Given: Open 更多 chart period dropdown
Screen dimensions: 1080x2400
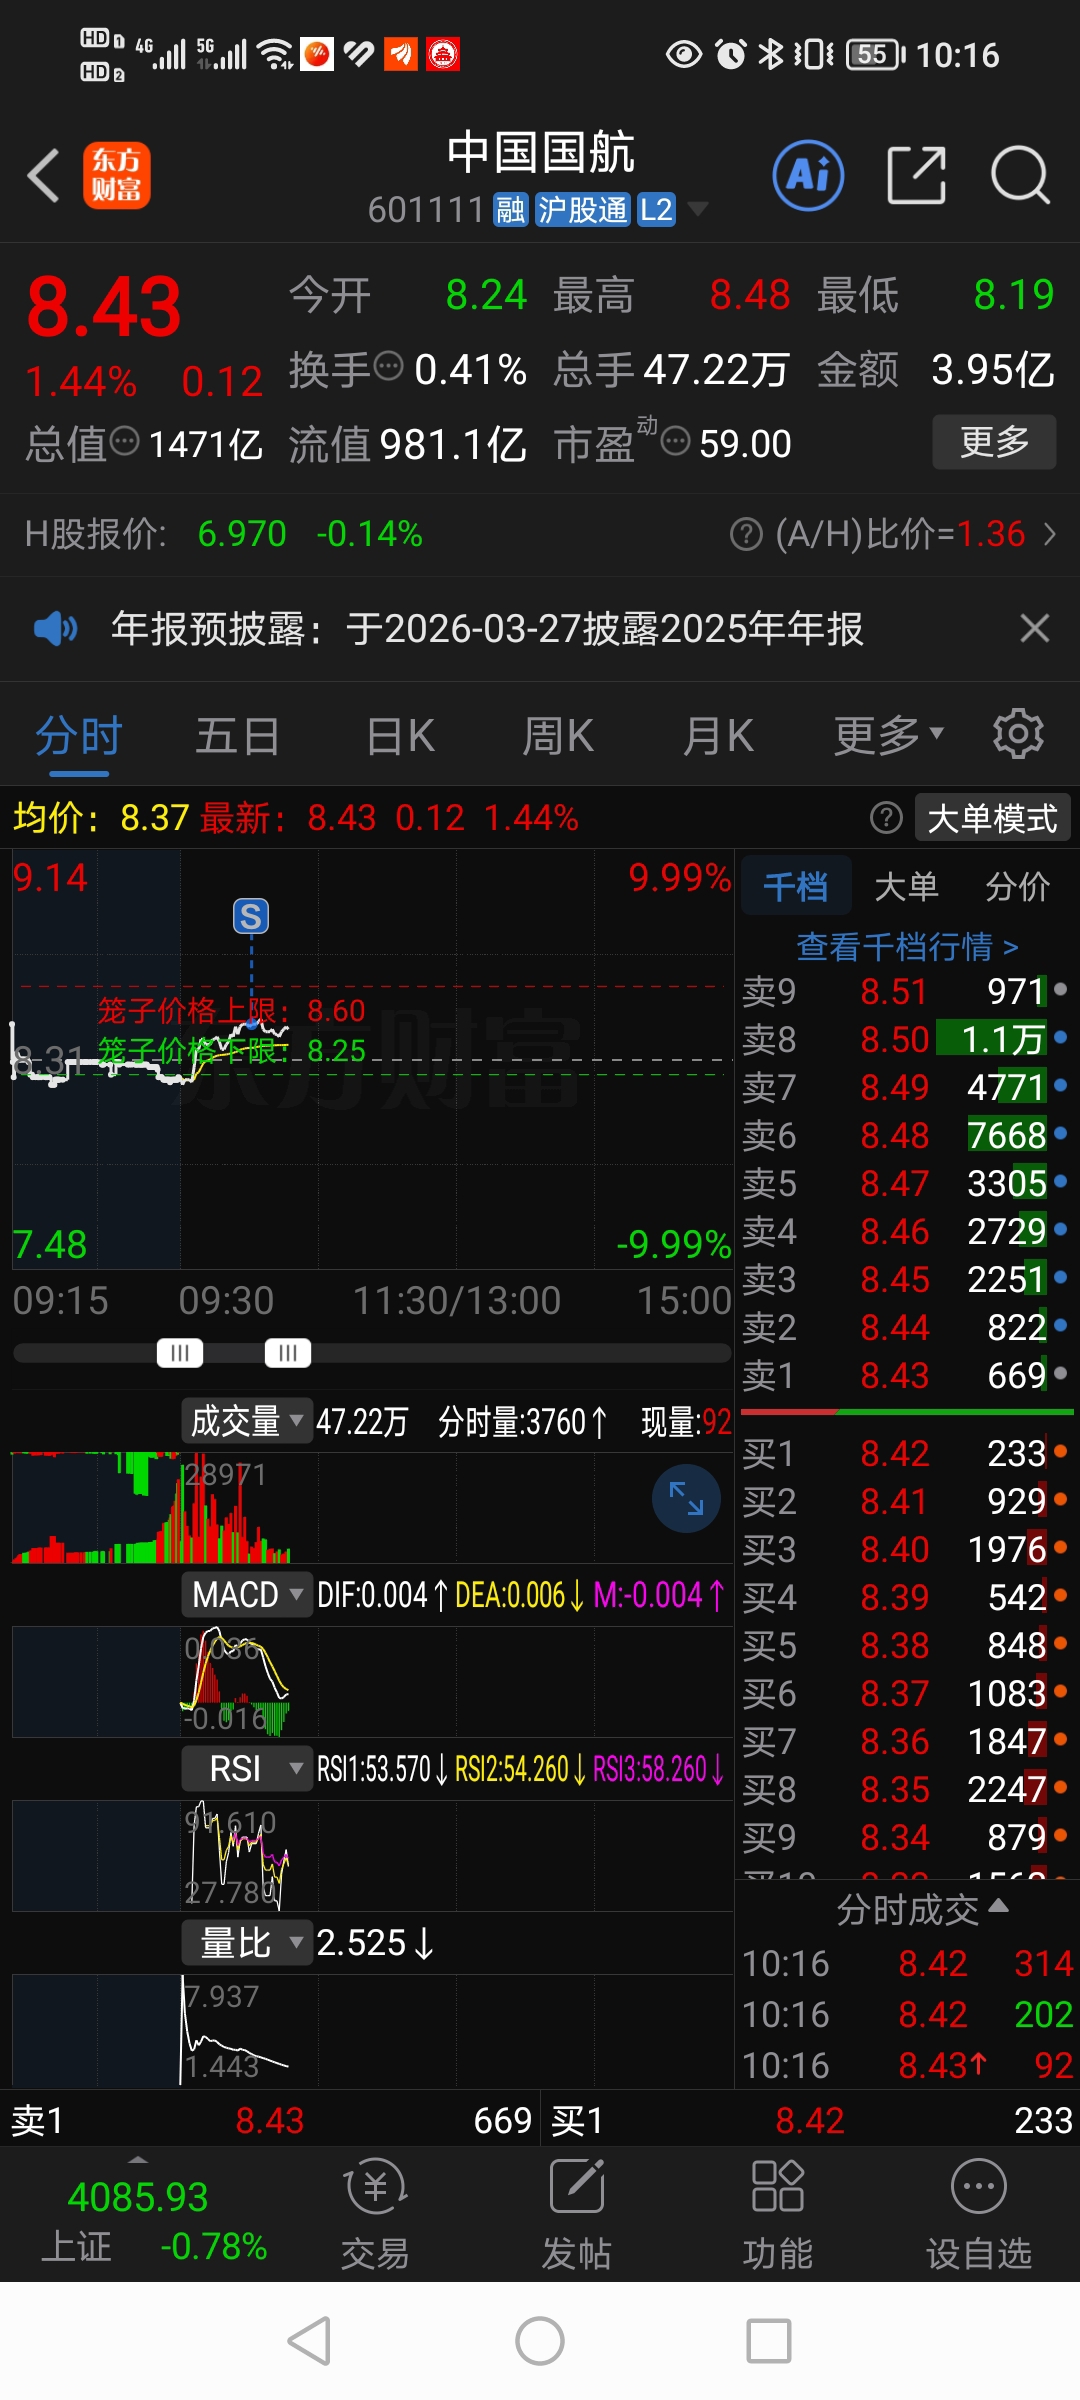Looking at the screenshot, I should tap(888, 735).
